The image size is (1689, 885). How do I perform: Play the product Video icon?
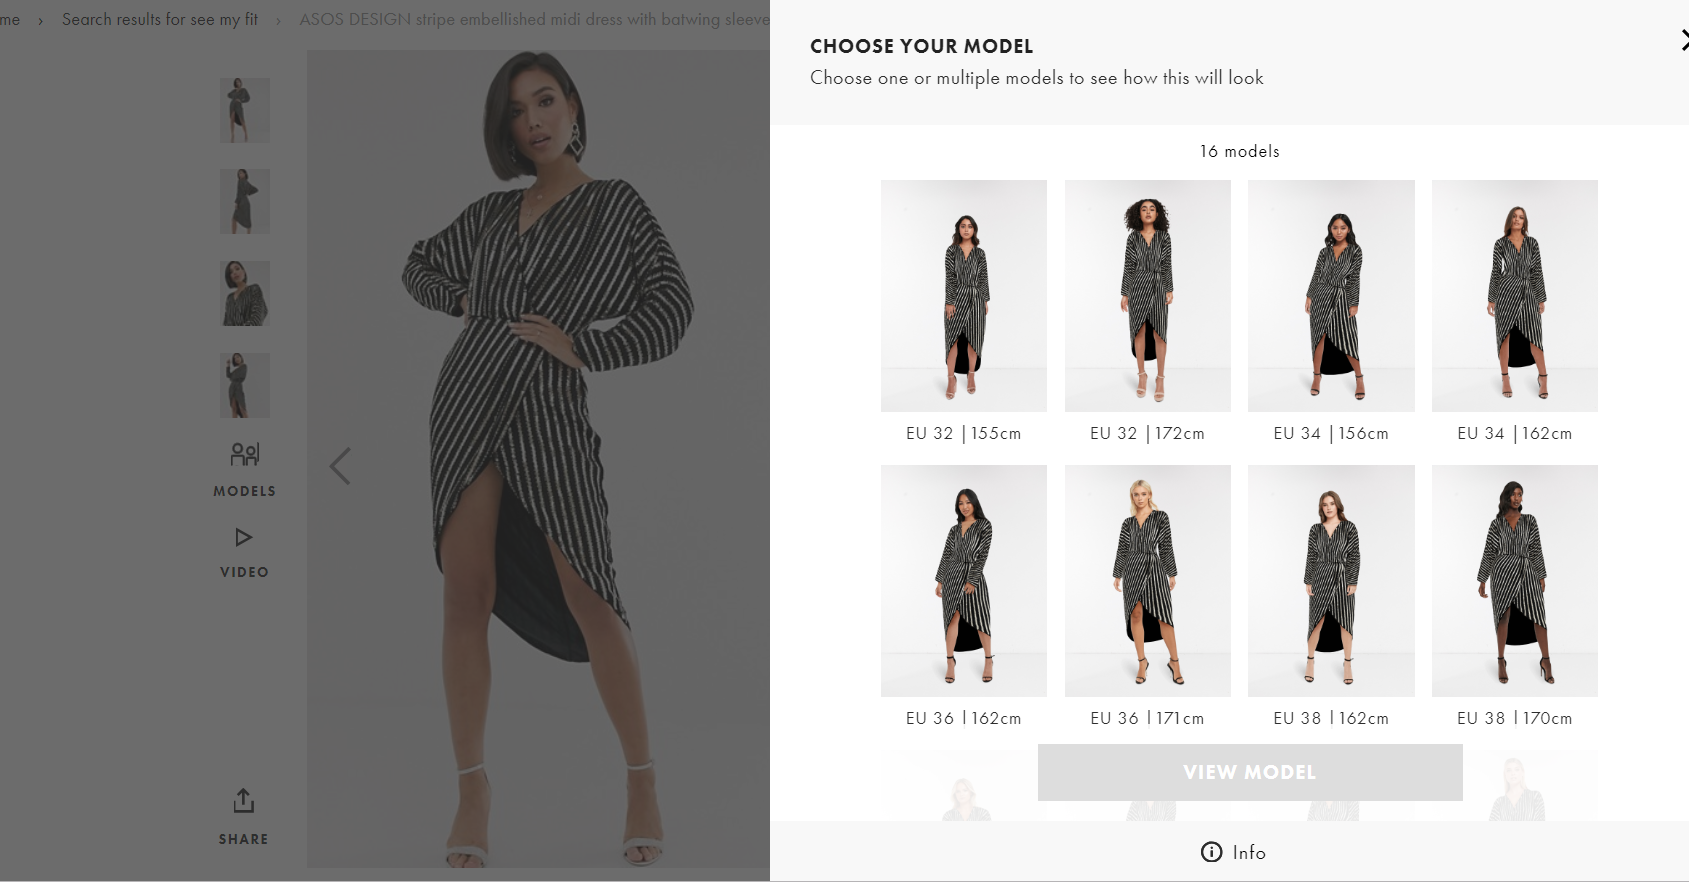243,538
